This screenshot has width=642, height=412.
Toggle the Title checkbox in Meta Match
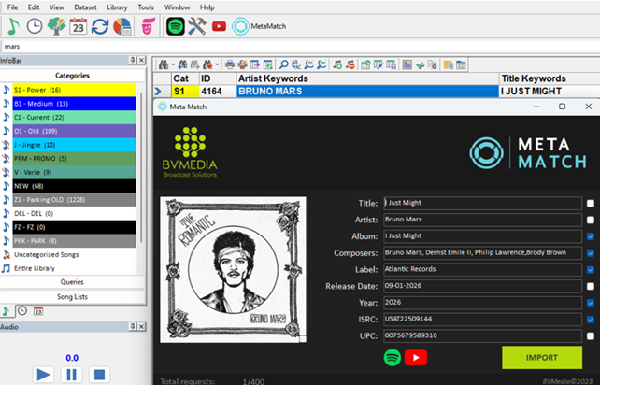pos(590,204)
